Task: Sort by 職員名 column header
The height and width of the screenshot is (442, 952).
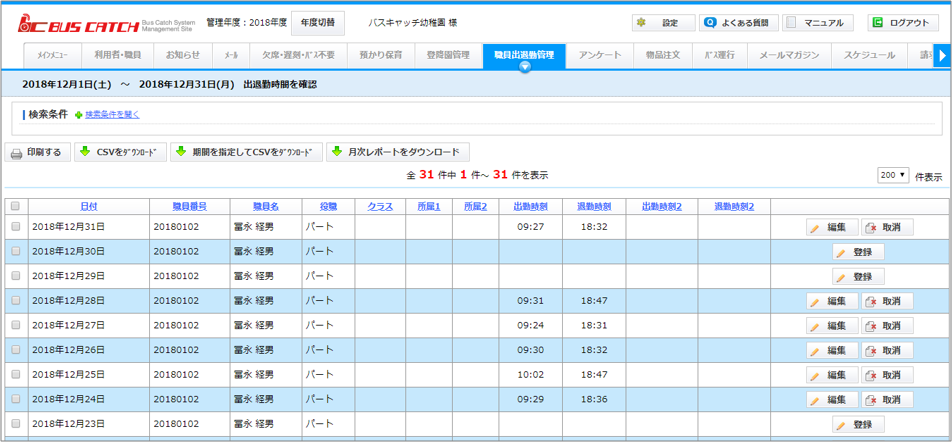Action: [x=266, y=206]
